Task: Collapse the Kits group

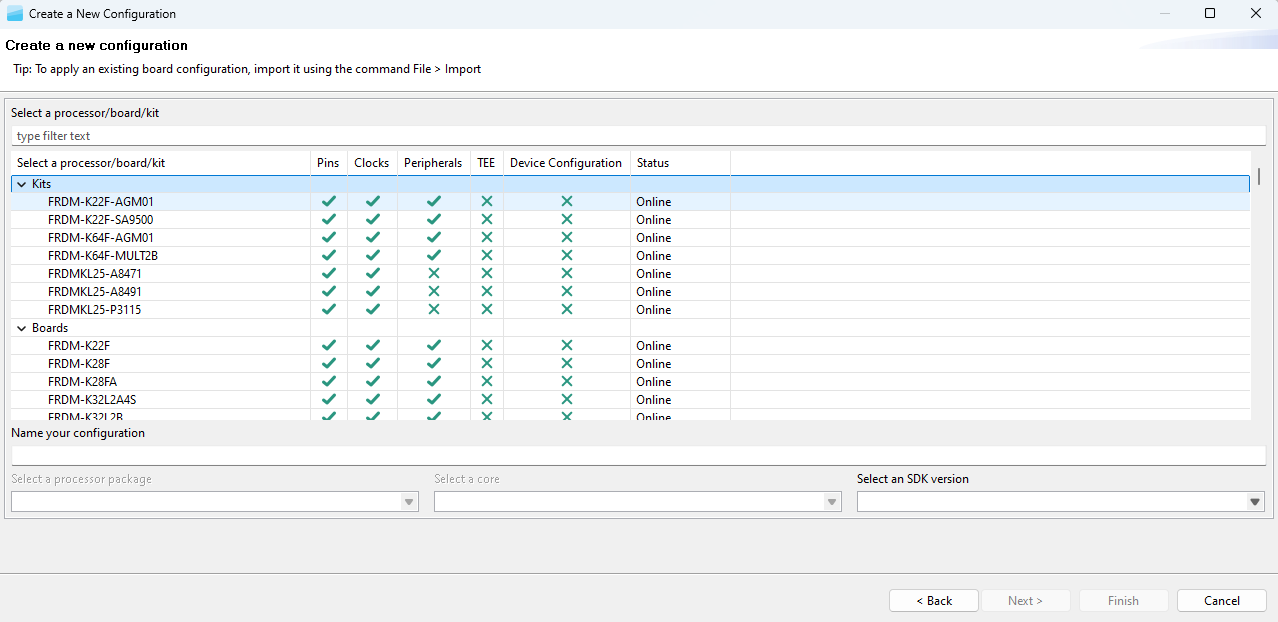Action: pyautogui.click(x=22, y=183)
